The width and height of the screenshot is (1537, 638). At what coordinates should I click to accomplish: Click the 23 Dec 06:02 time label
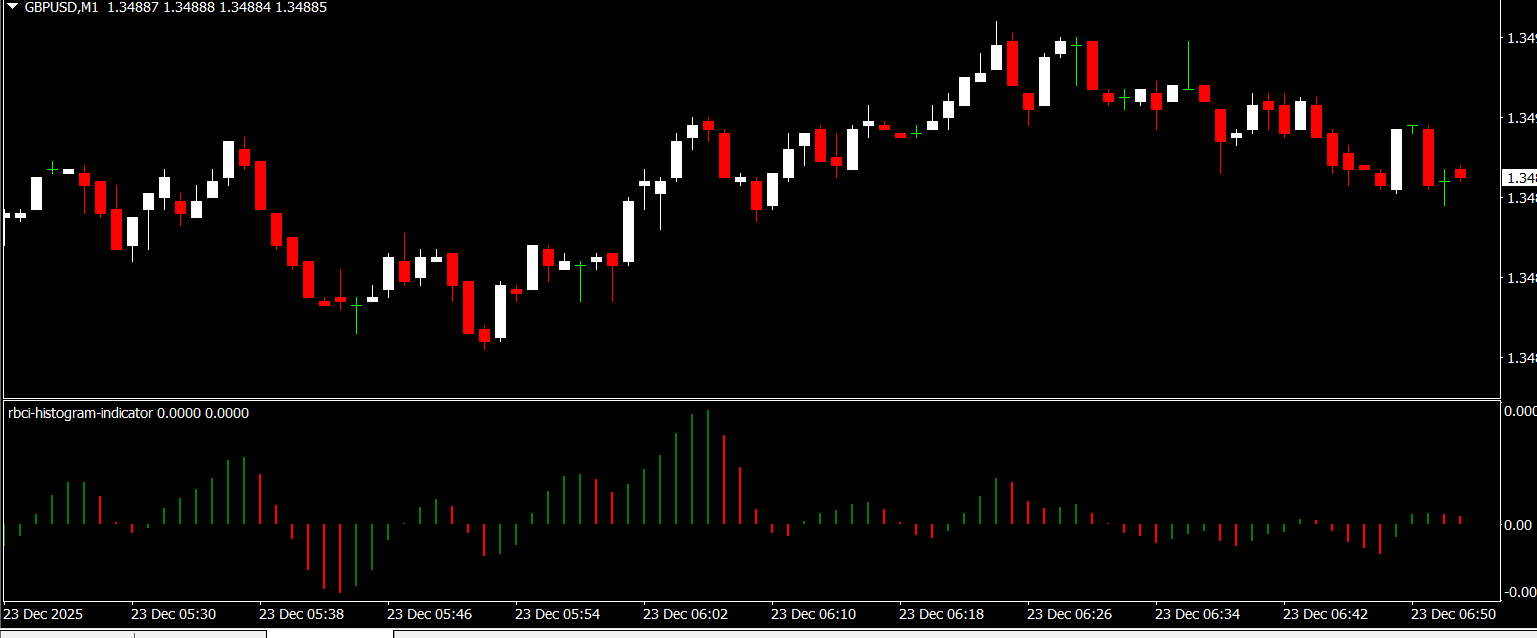[x=687, y=613]
